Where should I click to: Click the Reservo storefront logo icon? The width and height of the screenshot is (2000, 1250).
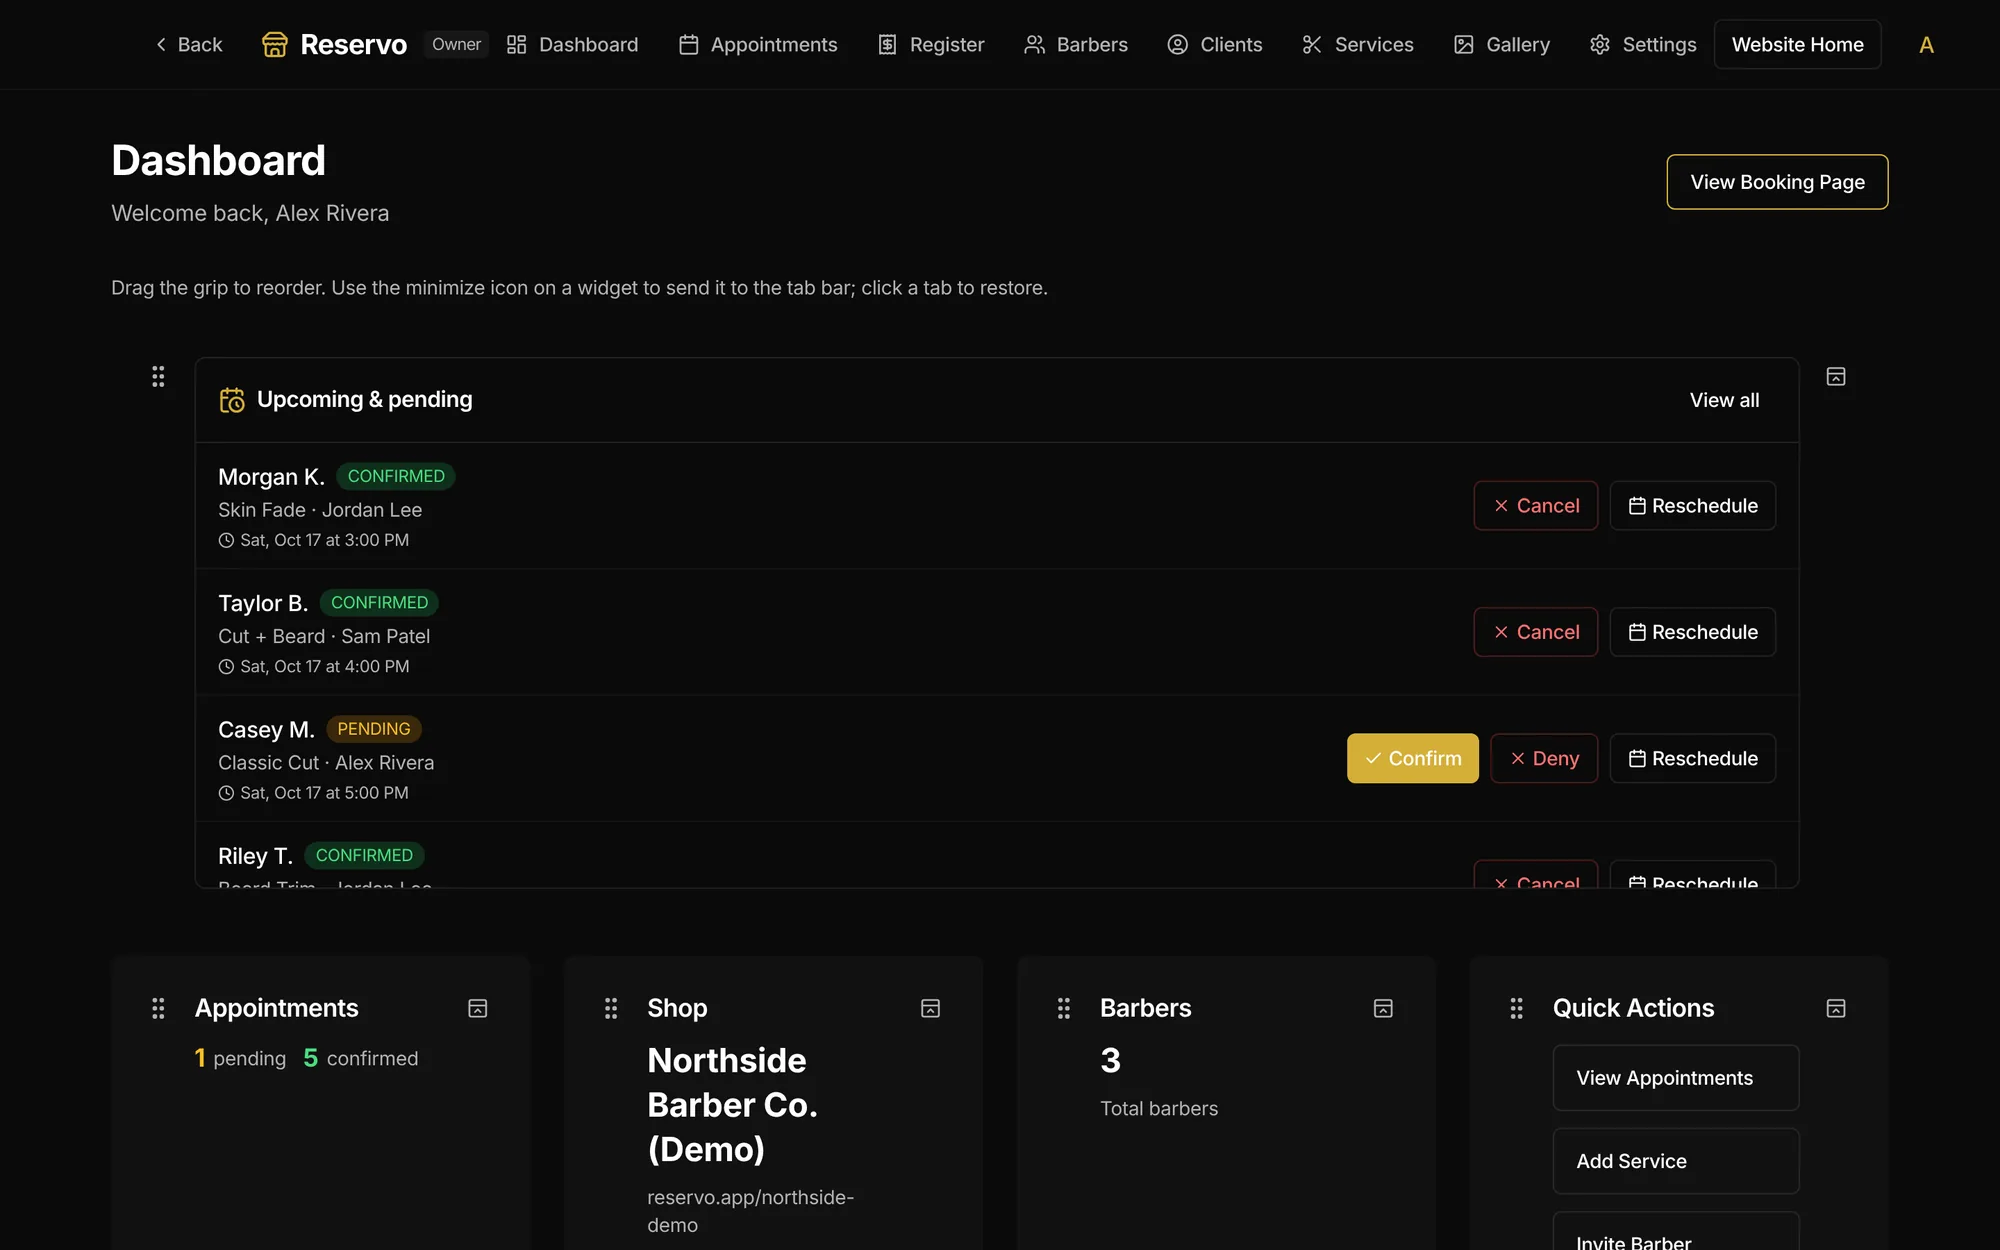[x=274, y=45]
